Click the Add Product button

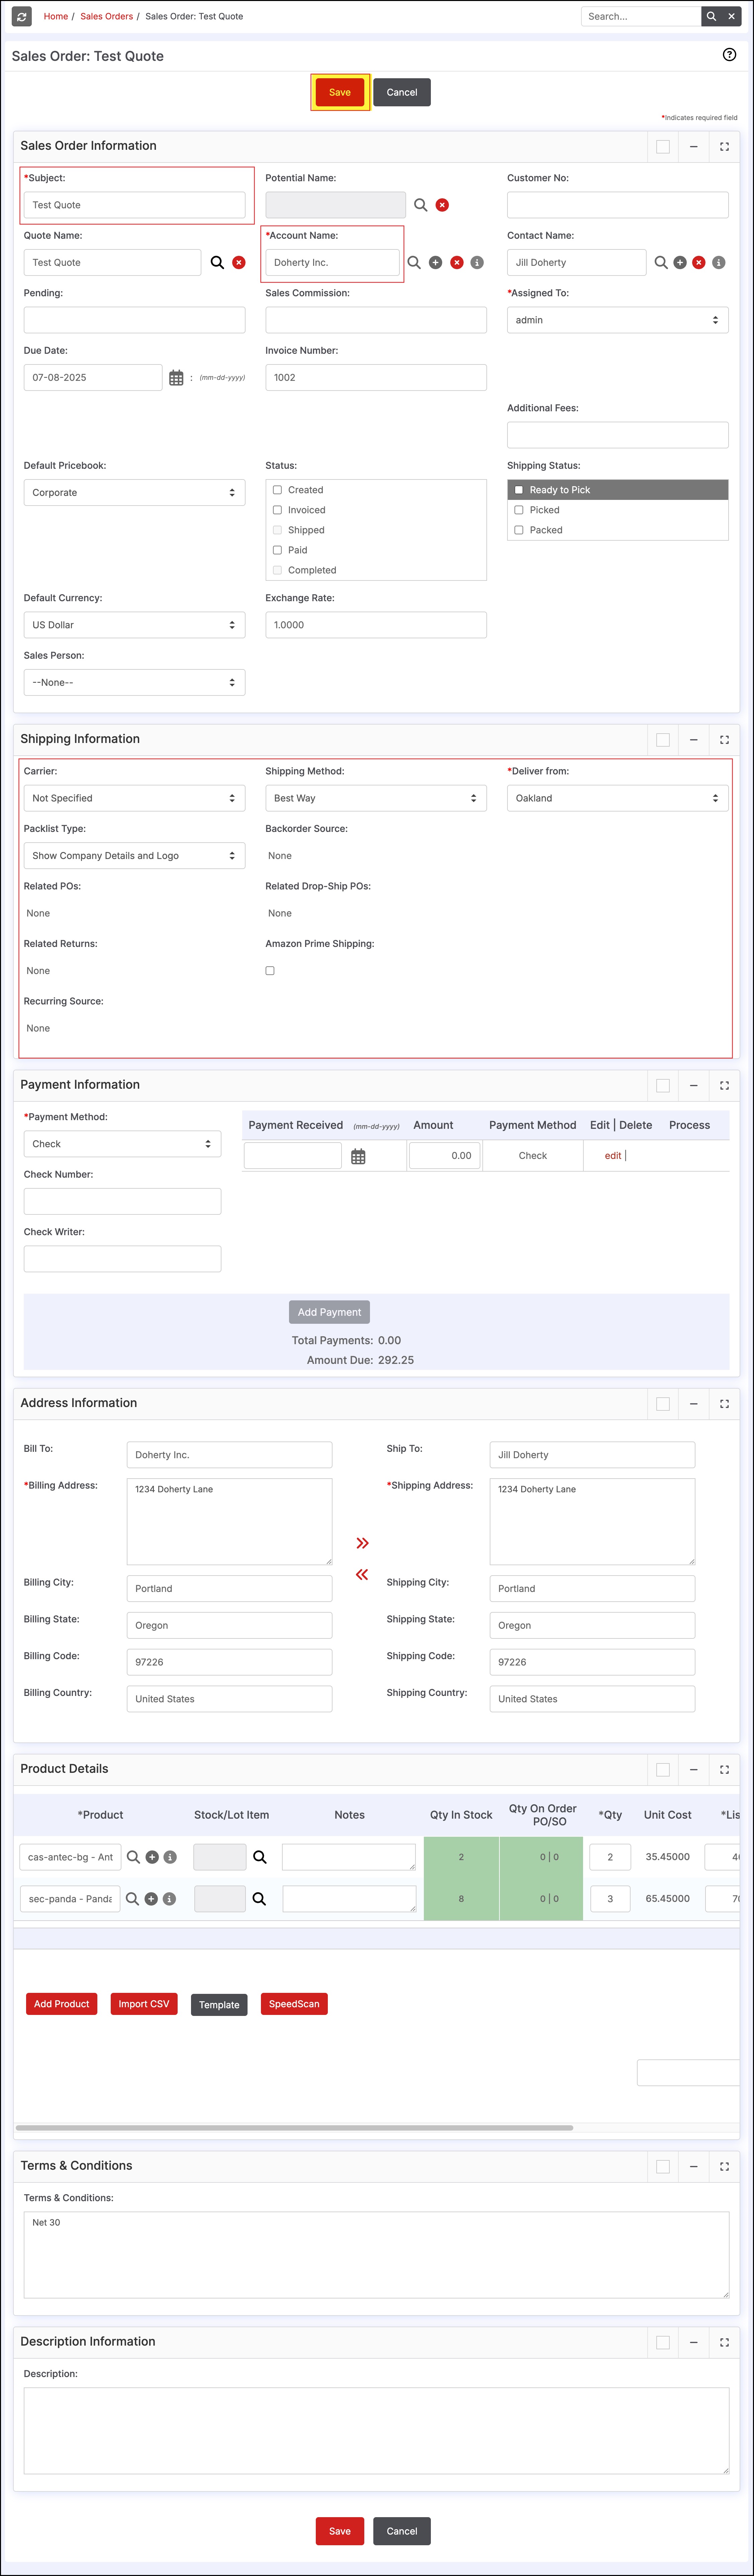pyautogui.click(x=62, y=2004)
